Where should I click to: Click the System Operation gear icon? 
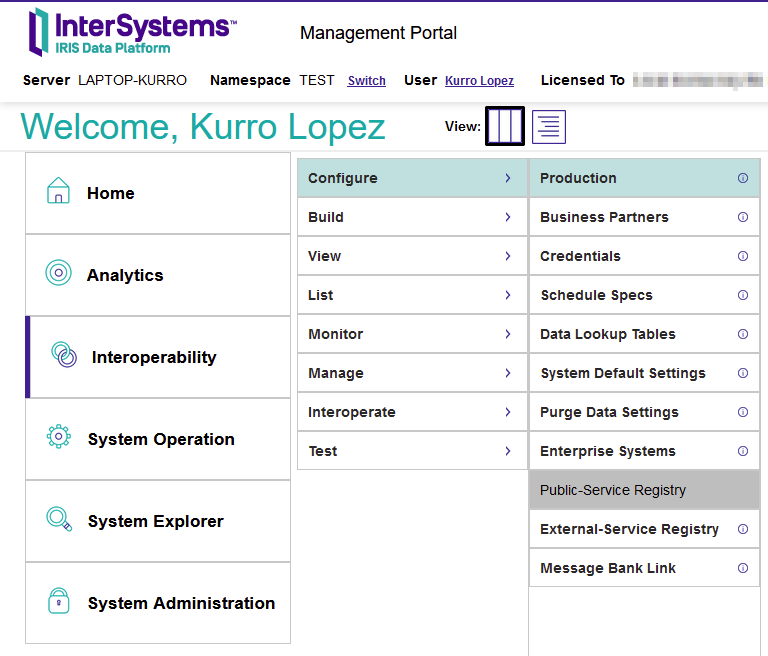pos(59,437)
